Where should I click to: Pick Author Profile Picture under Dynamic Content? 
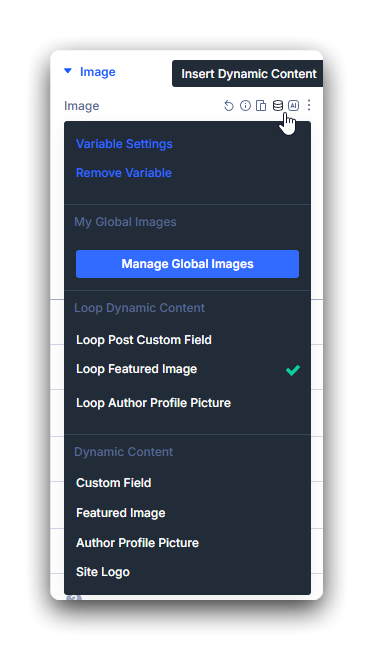(137, 543)
